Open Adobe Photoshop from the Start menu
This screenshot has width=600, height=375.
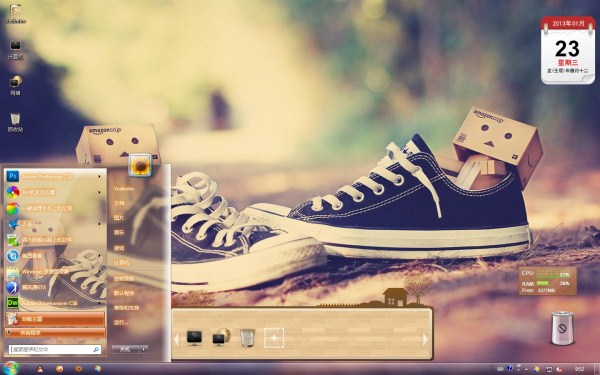click(x=54, y=176)
